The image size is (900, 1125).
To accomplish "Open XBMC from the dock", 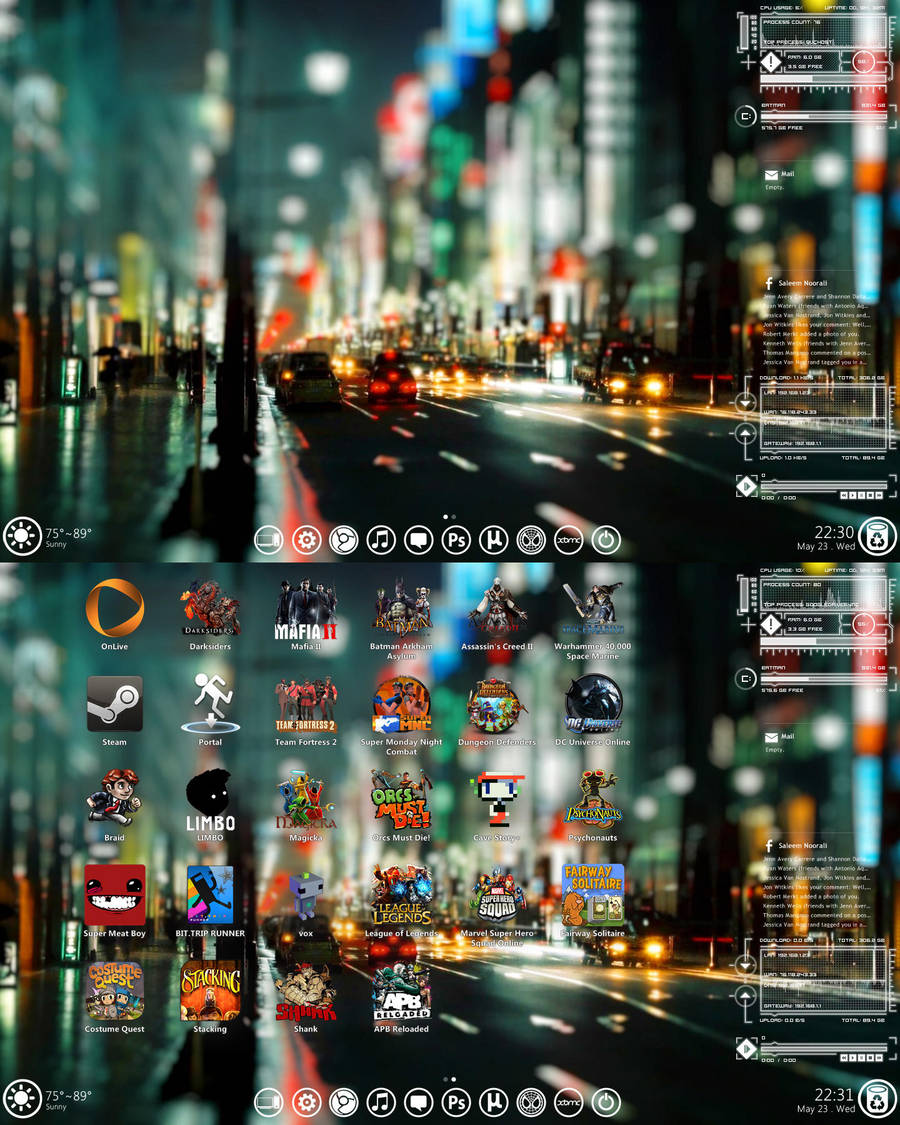I will 567,539.
